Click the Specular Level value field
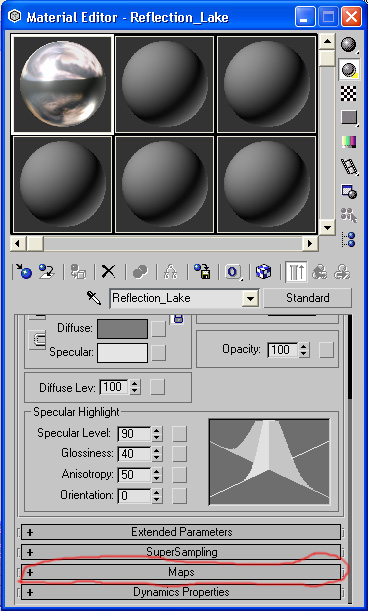This screenshot has height=611, width=368. pos(134,433)
